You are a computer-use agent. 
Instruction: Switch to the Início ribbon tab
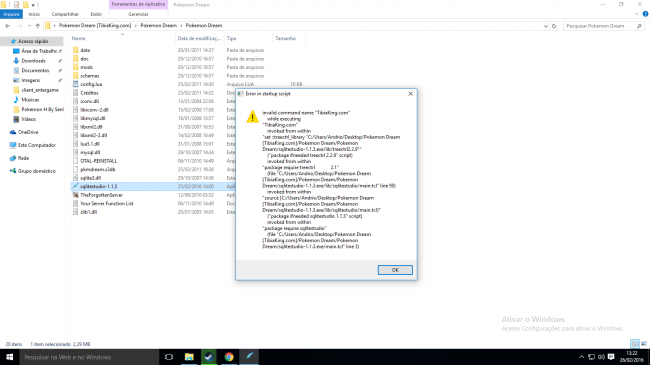[34, 14]
